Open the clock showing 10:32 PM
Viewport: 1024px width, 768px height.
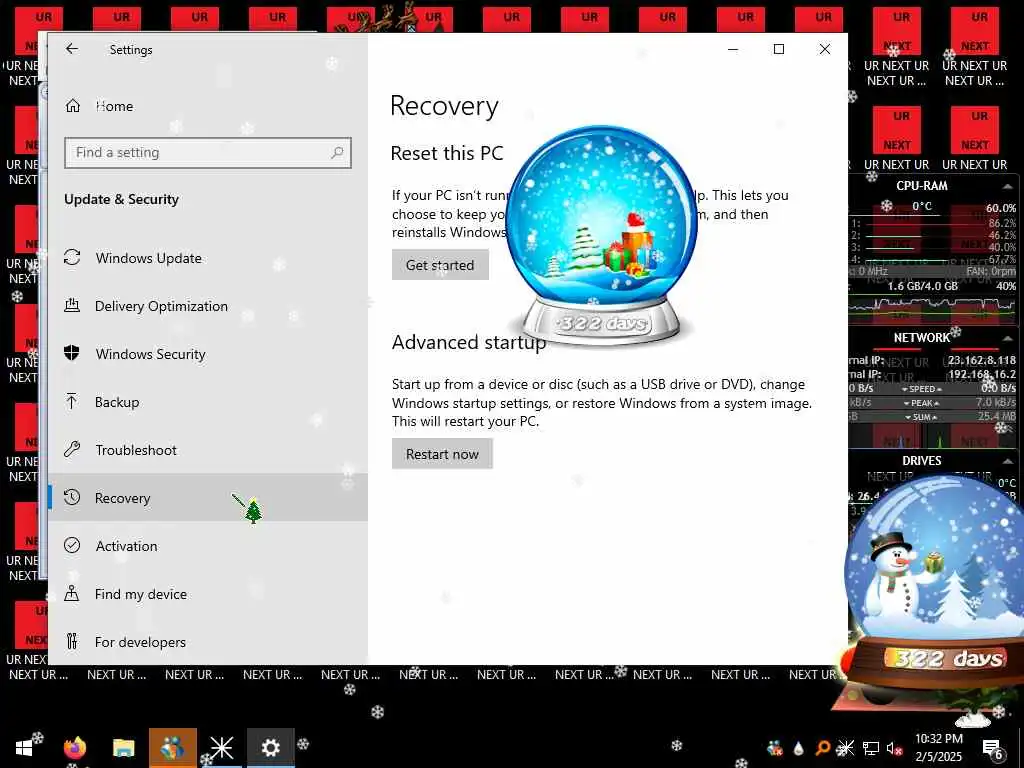(x=938, y=748)
